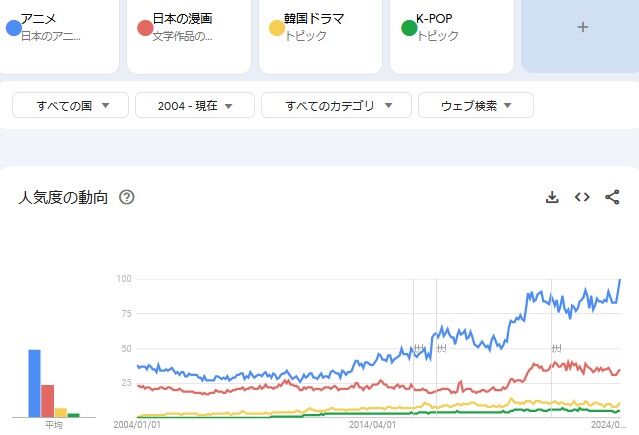639x435 pixels.
Task: Open the 2004 - 現在 date range dropdown
Action: [x=193, y=105]
